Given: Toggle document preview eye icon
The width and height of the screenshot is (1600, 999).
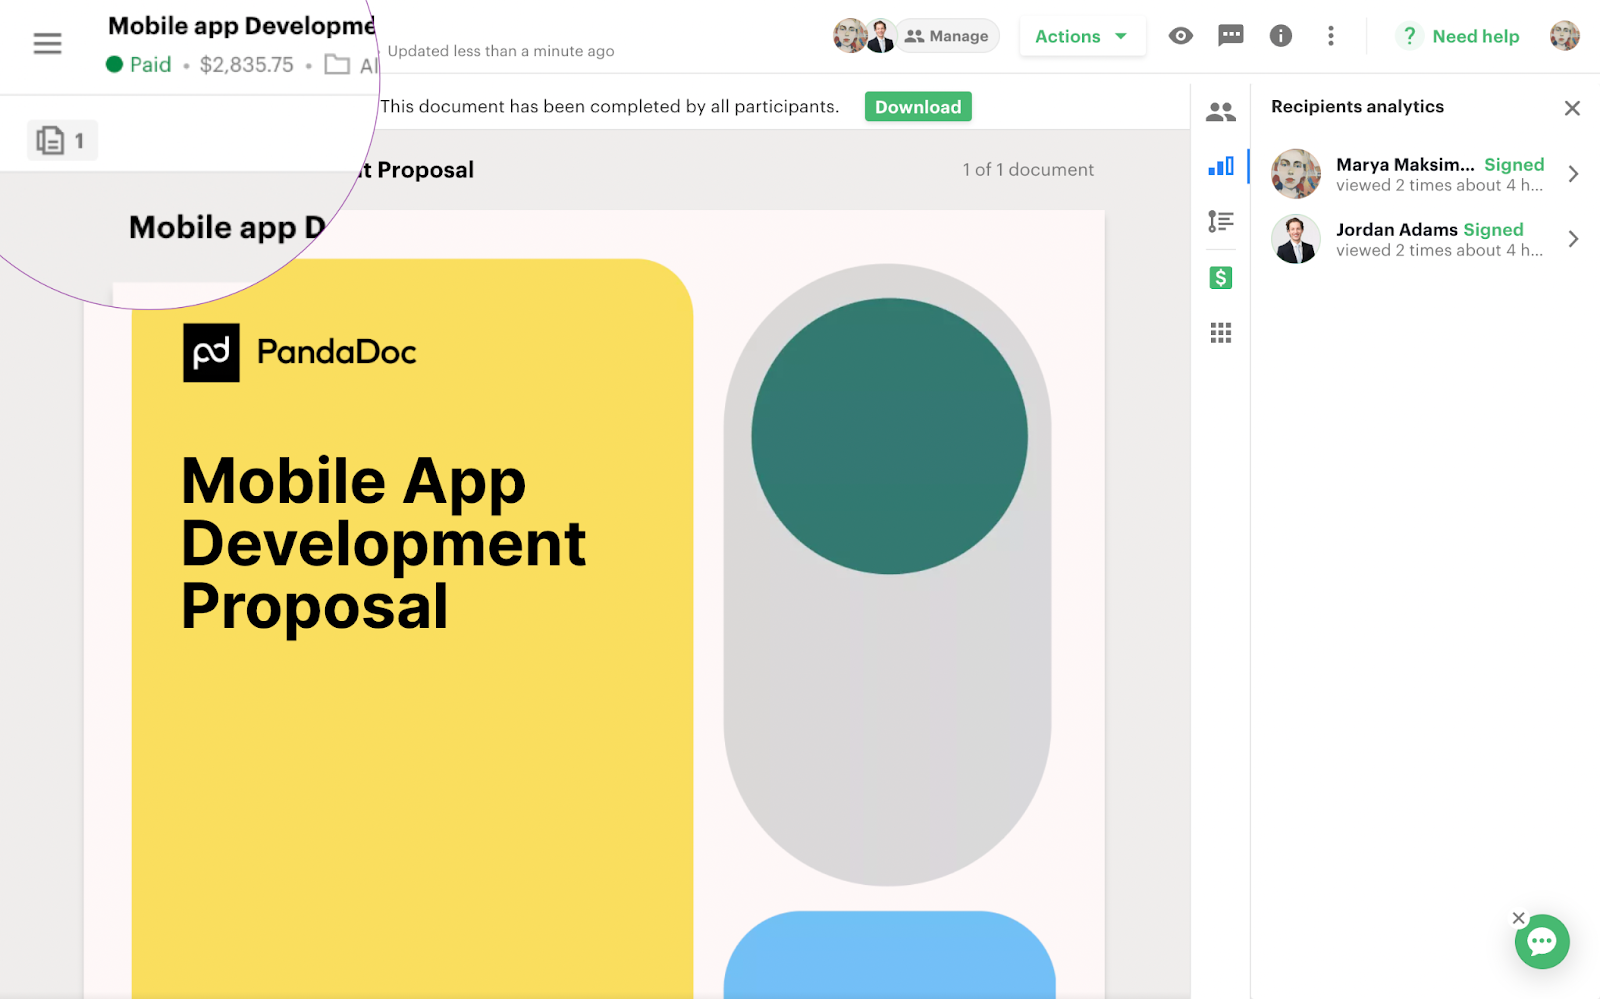Looking at the screenshot, I should 1181,36.
